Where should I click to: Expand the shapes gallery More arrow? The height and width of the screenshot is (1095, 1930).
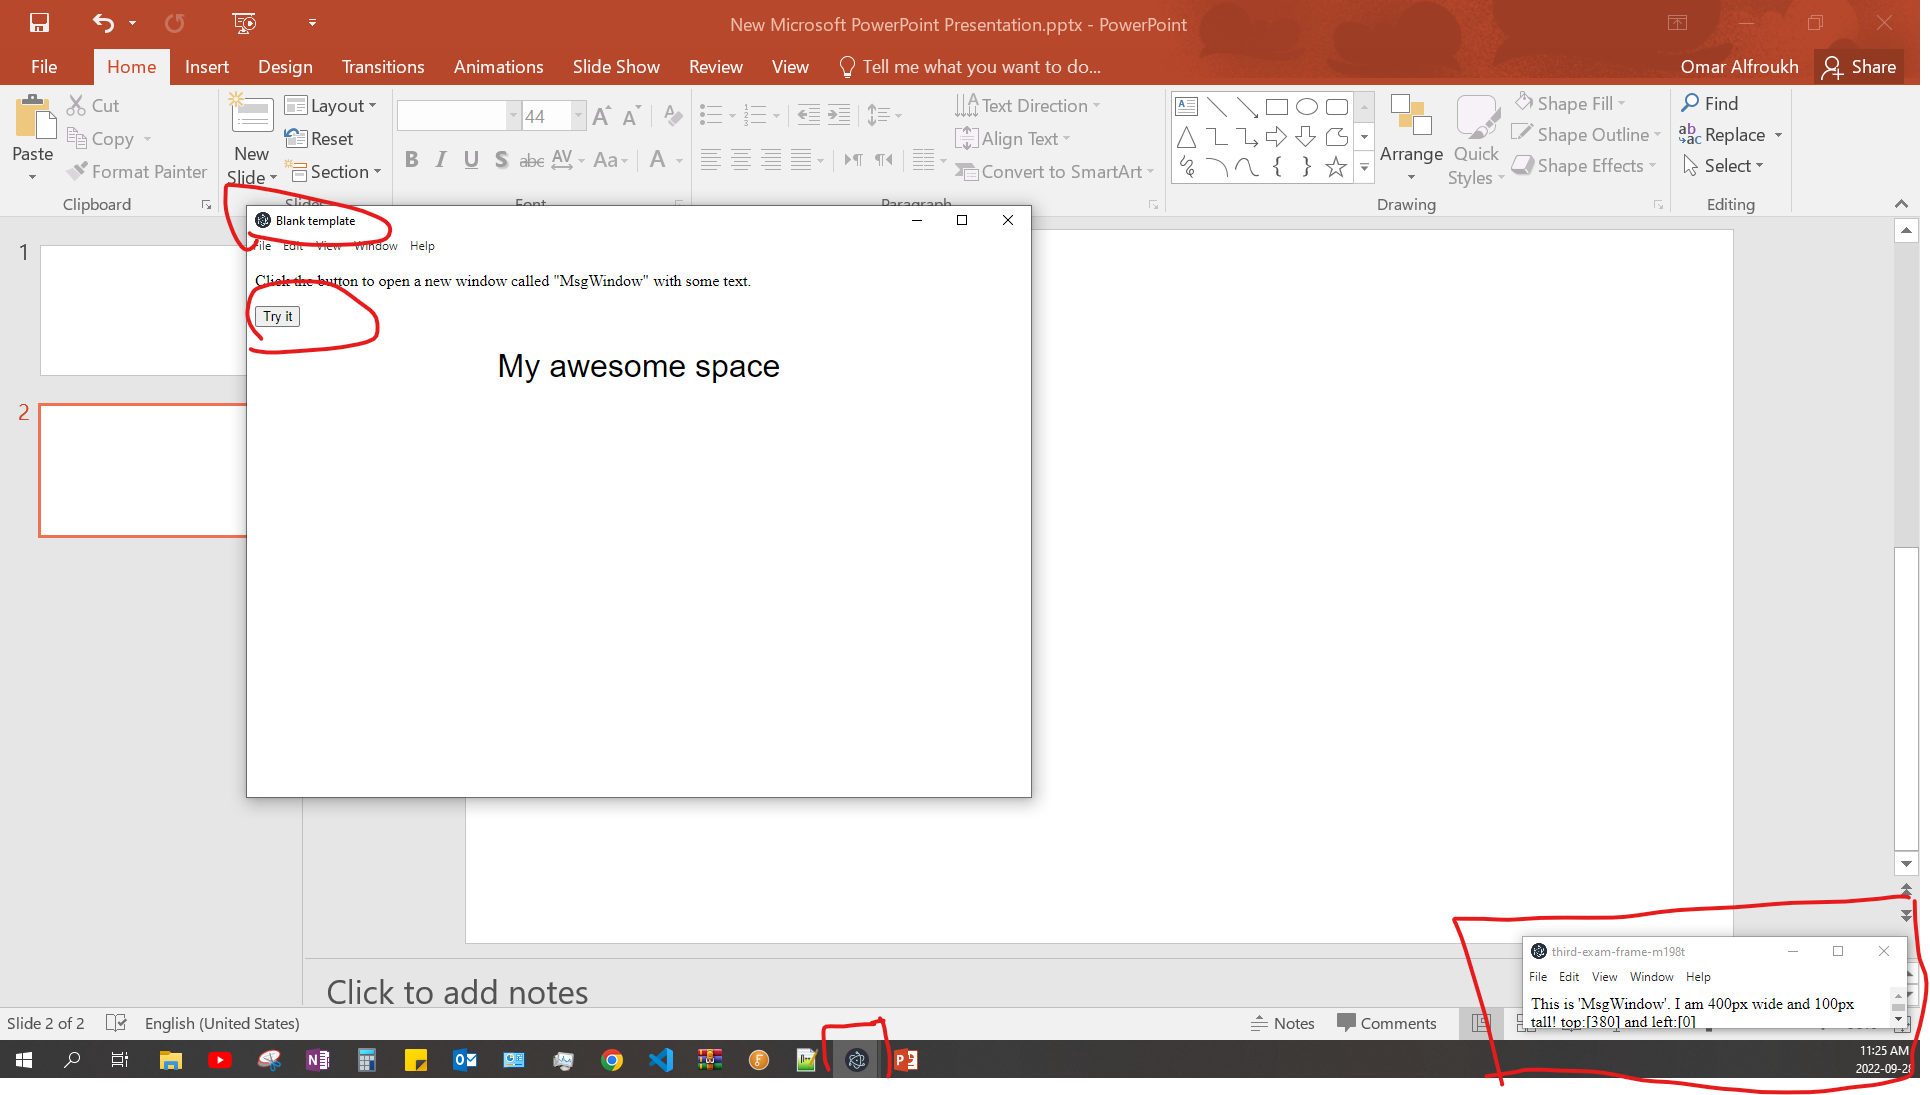pyautogui.click(x=1364, y=167)
